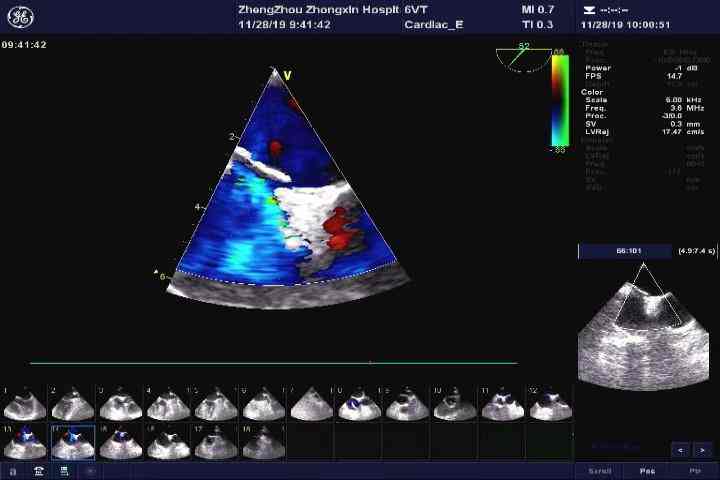Select the Ptr tab at bottom right
720x480 pixels.
695,470
